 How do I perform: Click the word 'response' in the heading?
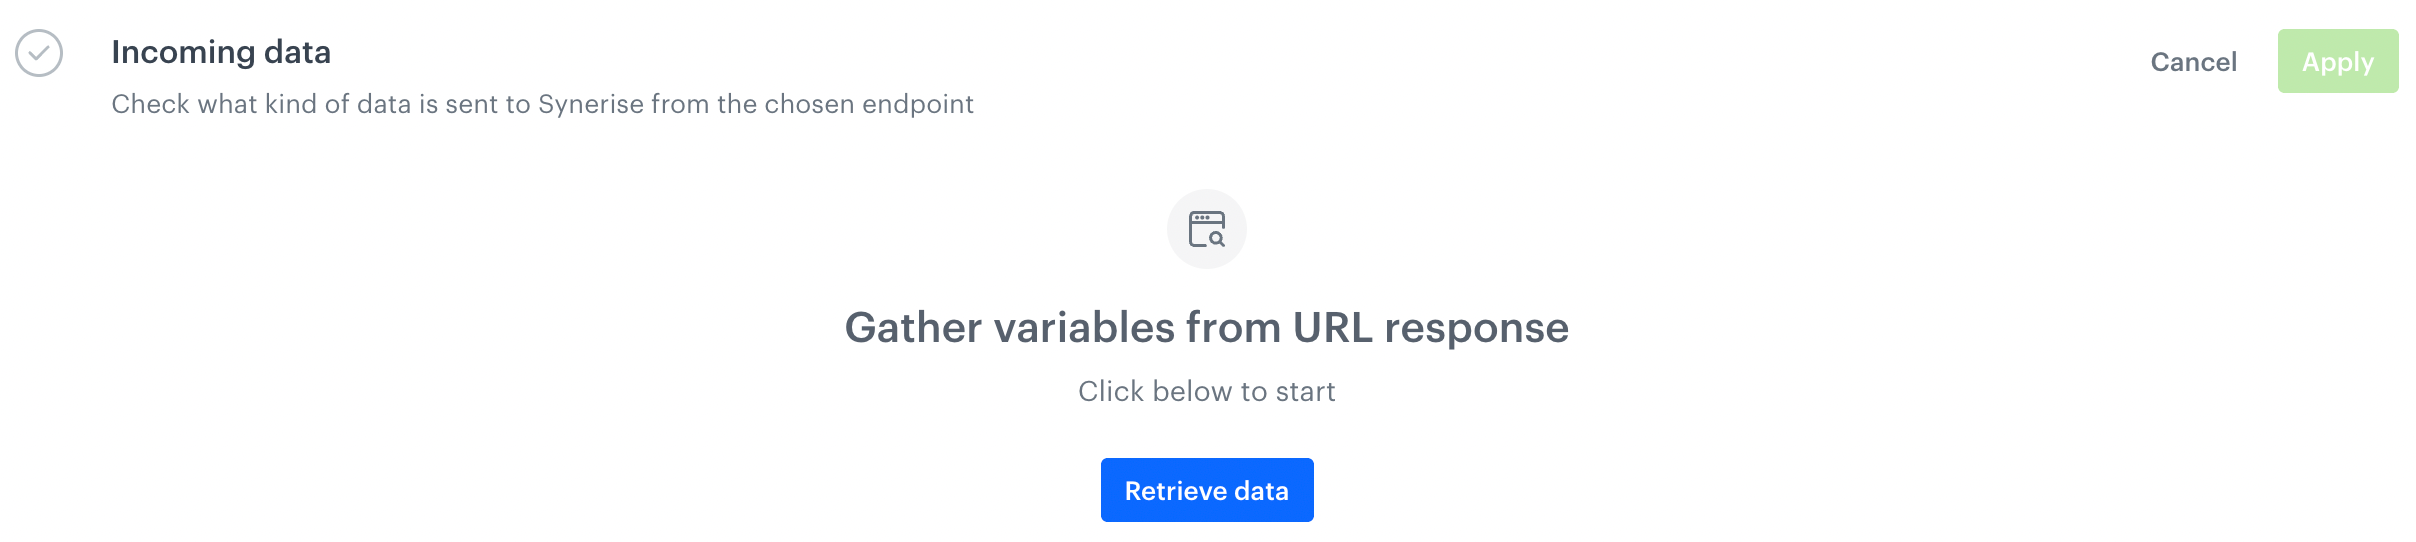[1476, 328]
